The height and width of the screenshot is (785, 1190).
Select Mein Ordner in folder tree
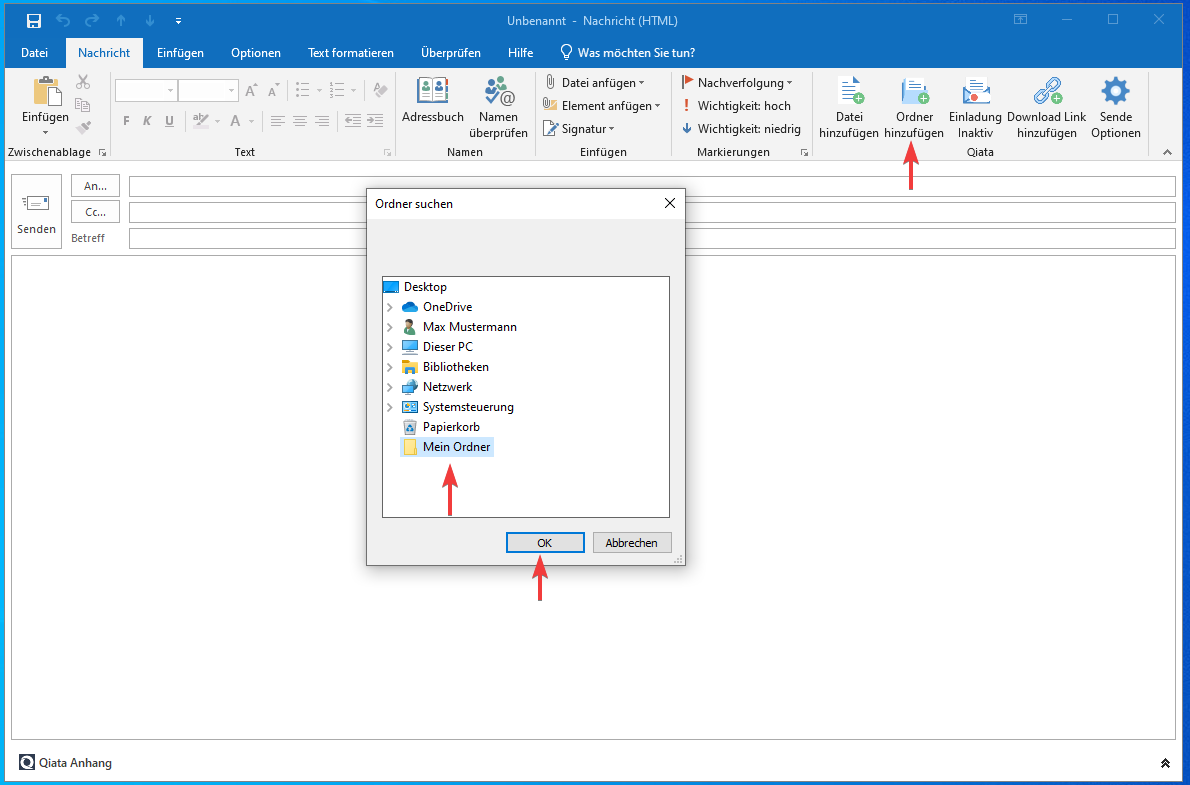coord(456,447)
